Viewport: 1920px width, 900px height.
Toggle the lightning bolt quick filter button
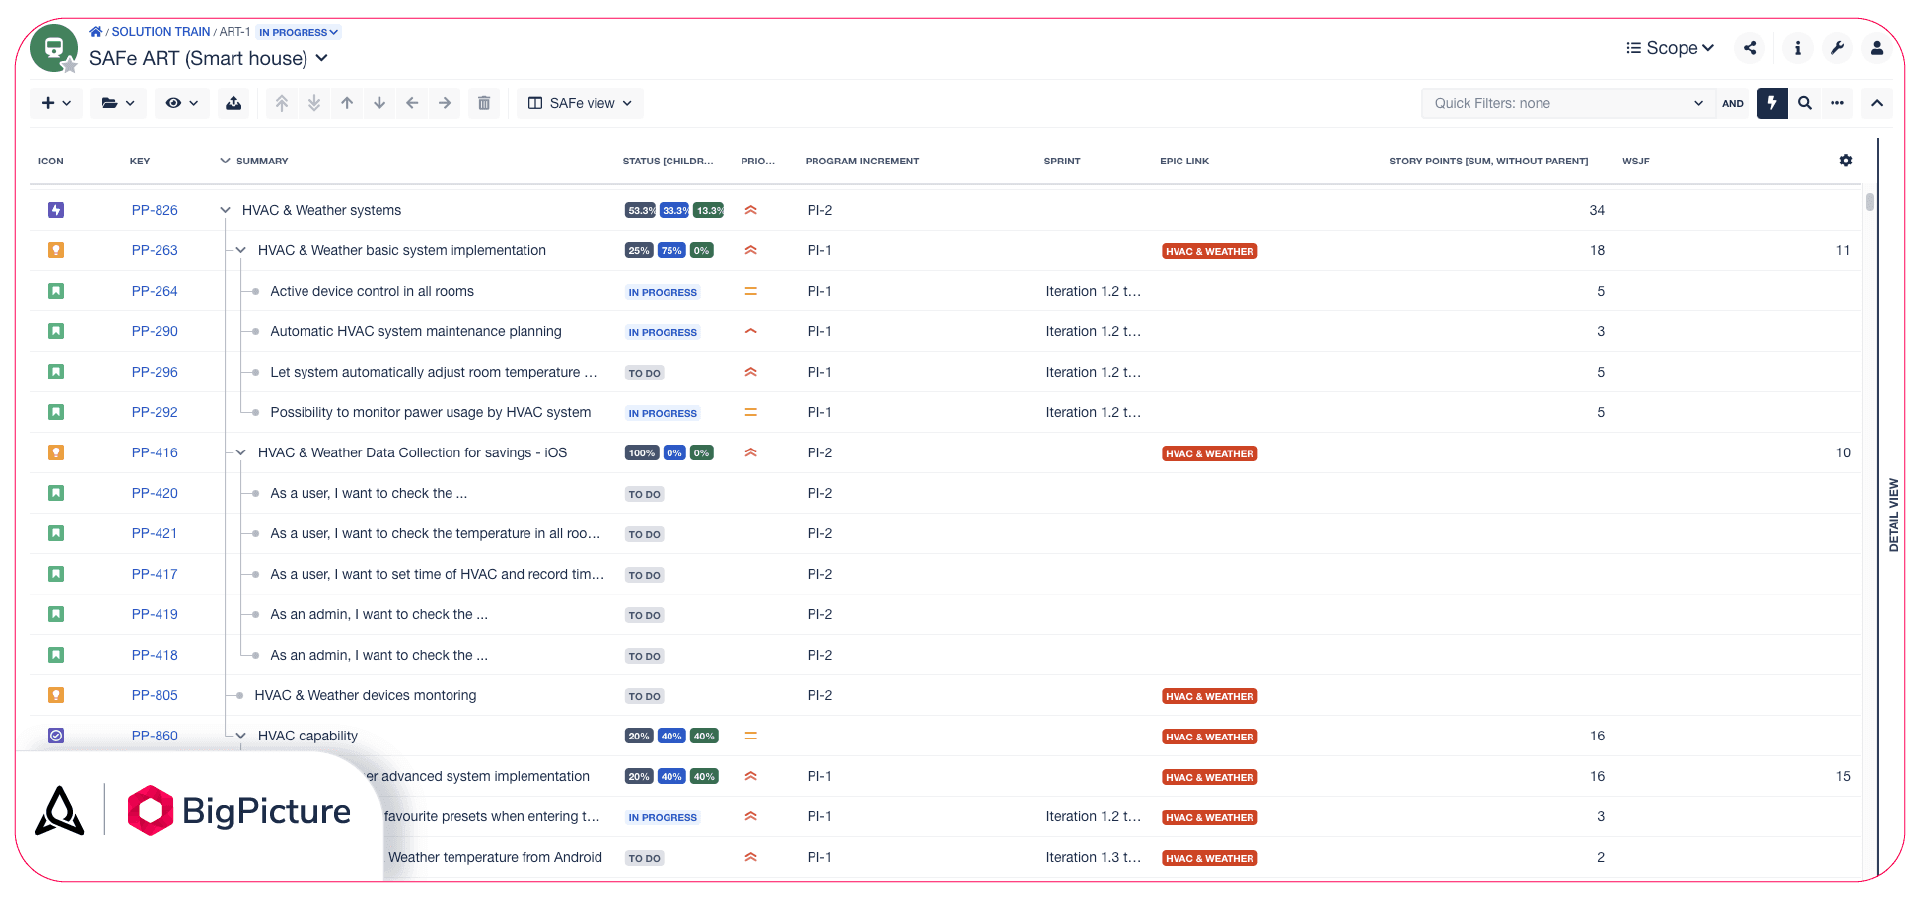click(x=1772, y=103)
